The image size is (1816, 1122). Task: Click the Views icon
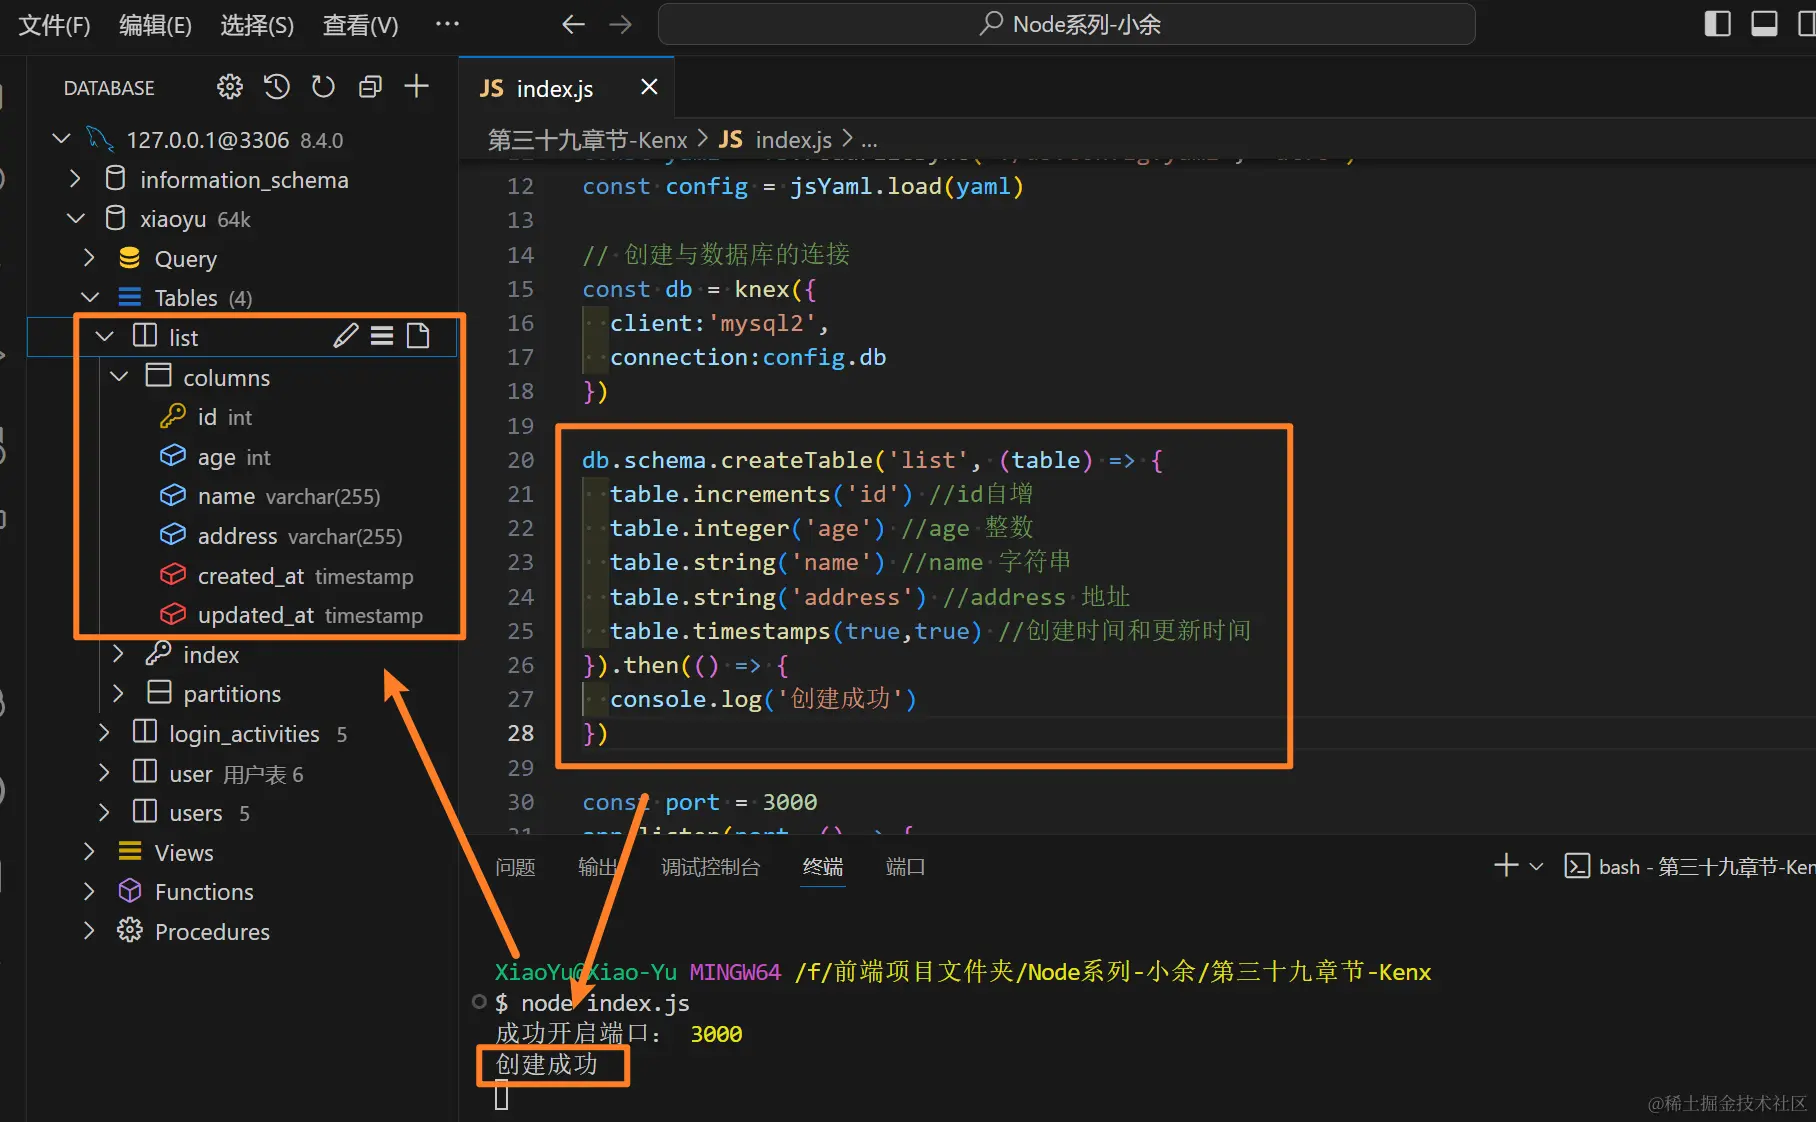point(130,851)
